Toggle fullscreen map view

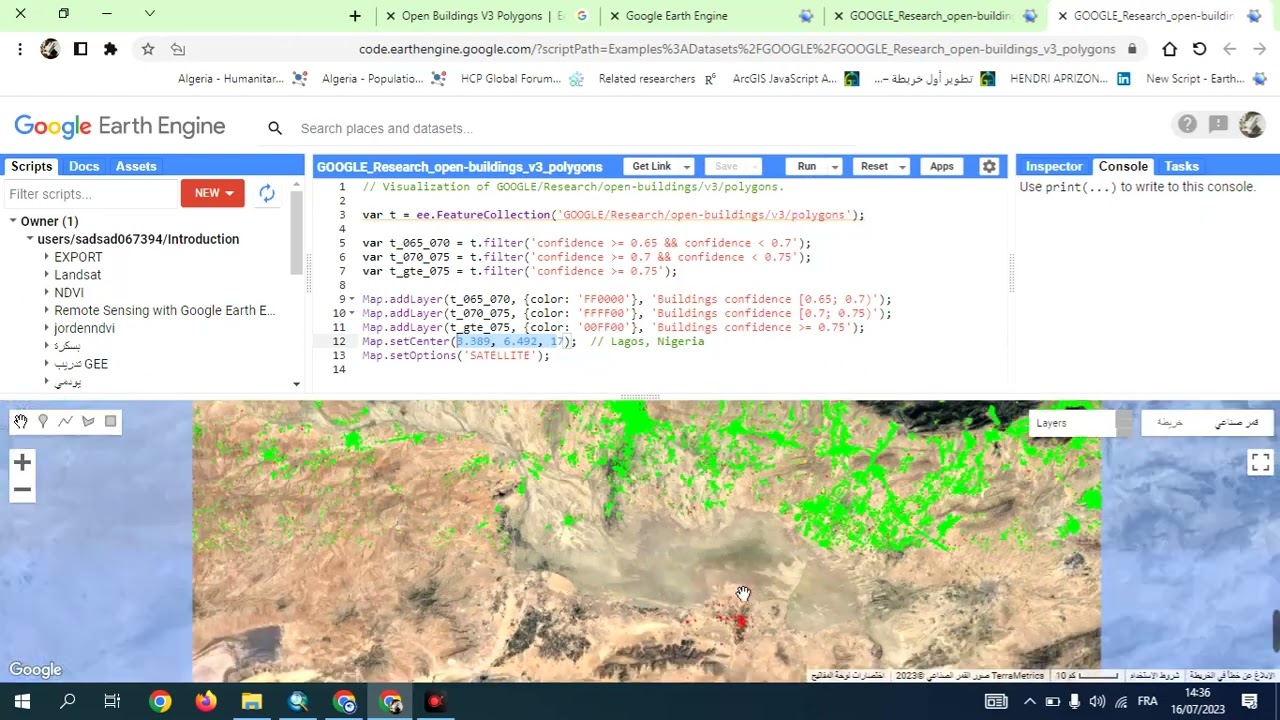1260,462
